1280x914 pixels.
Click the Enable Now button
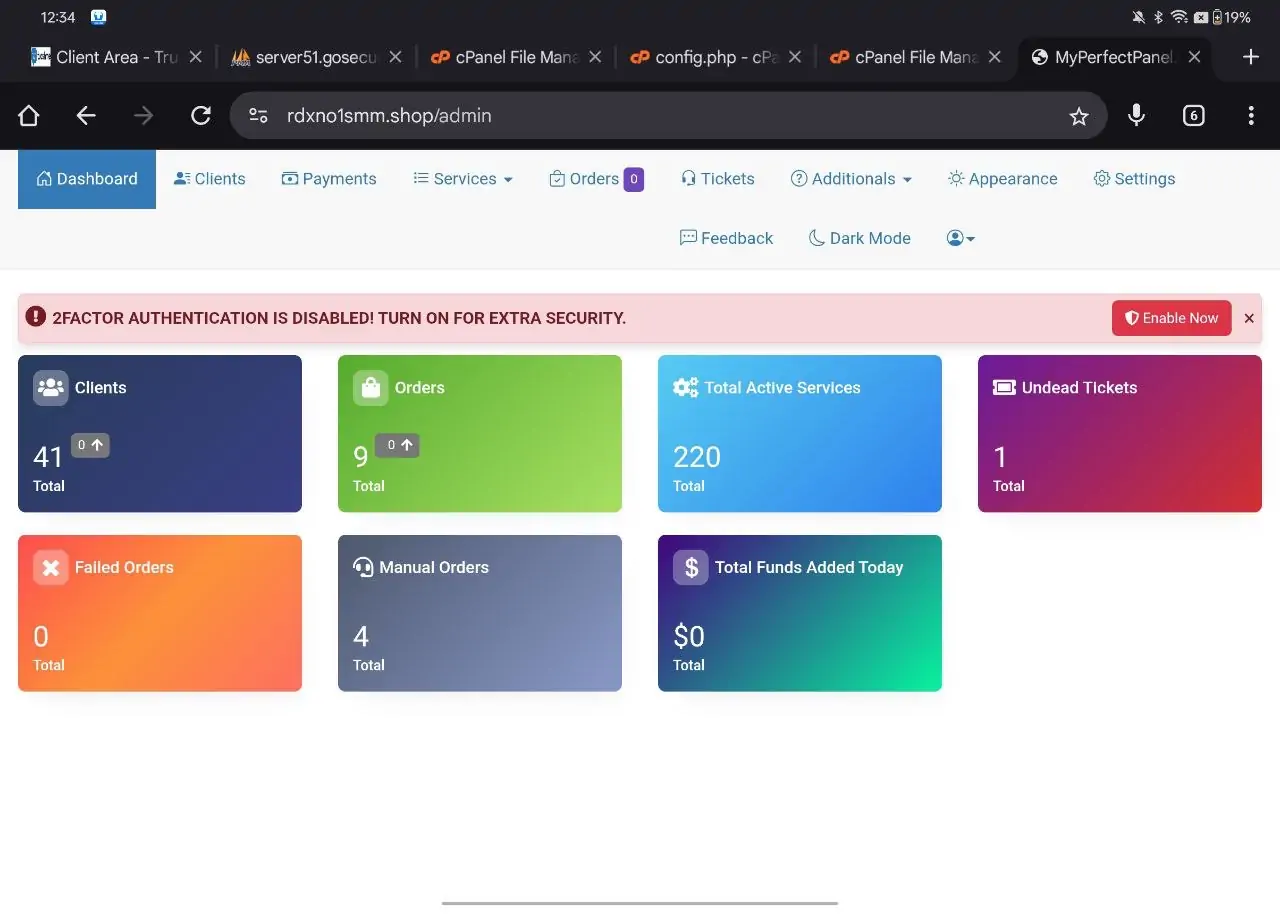tap(1171, 318)
